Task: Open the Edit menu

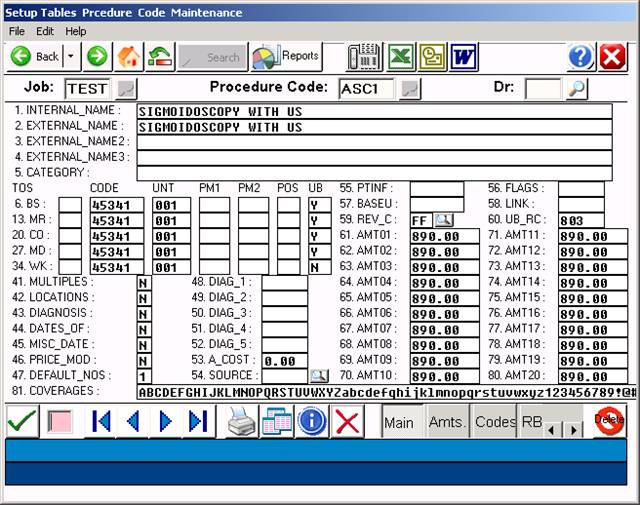Action: 45,31
